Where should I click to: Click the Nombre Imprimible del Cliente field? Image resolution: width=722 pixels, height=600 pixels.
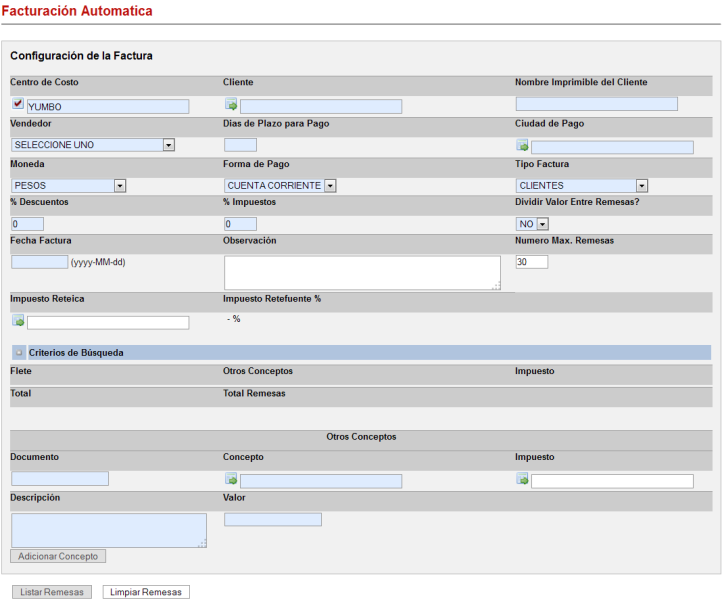click(x=596, y=104)
